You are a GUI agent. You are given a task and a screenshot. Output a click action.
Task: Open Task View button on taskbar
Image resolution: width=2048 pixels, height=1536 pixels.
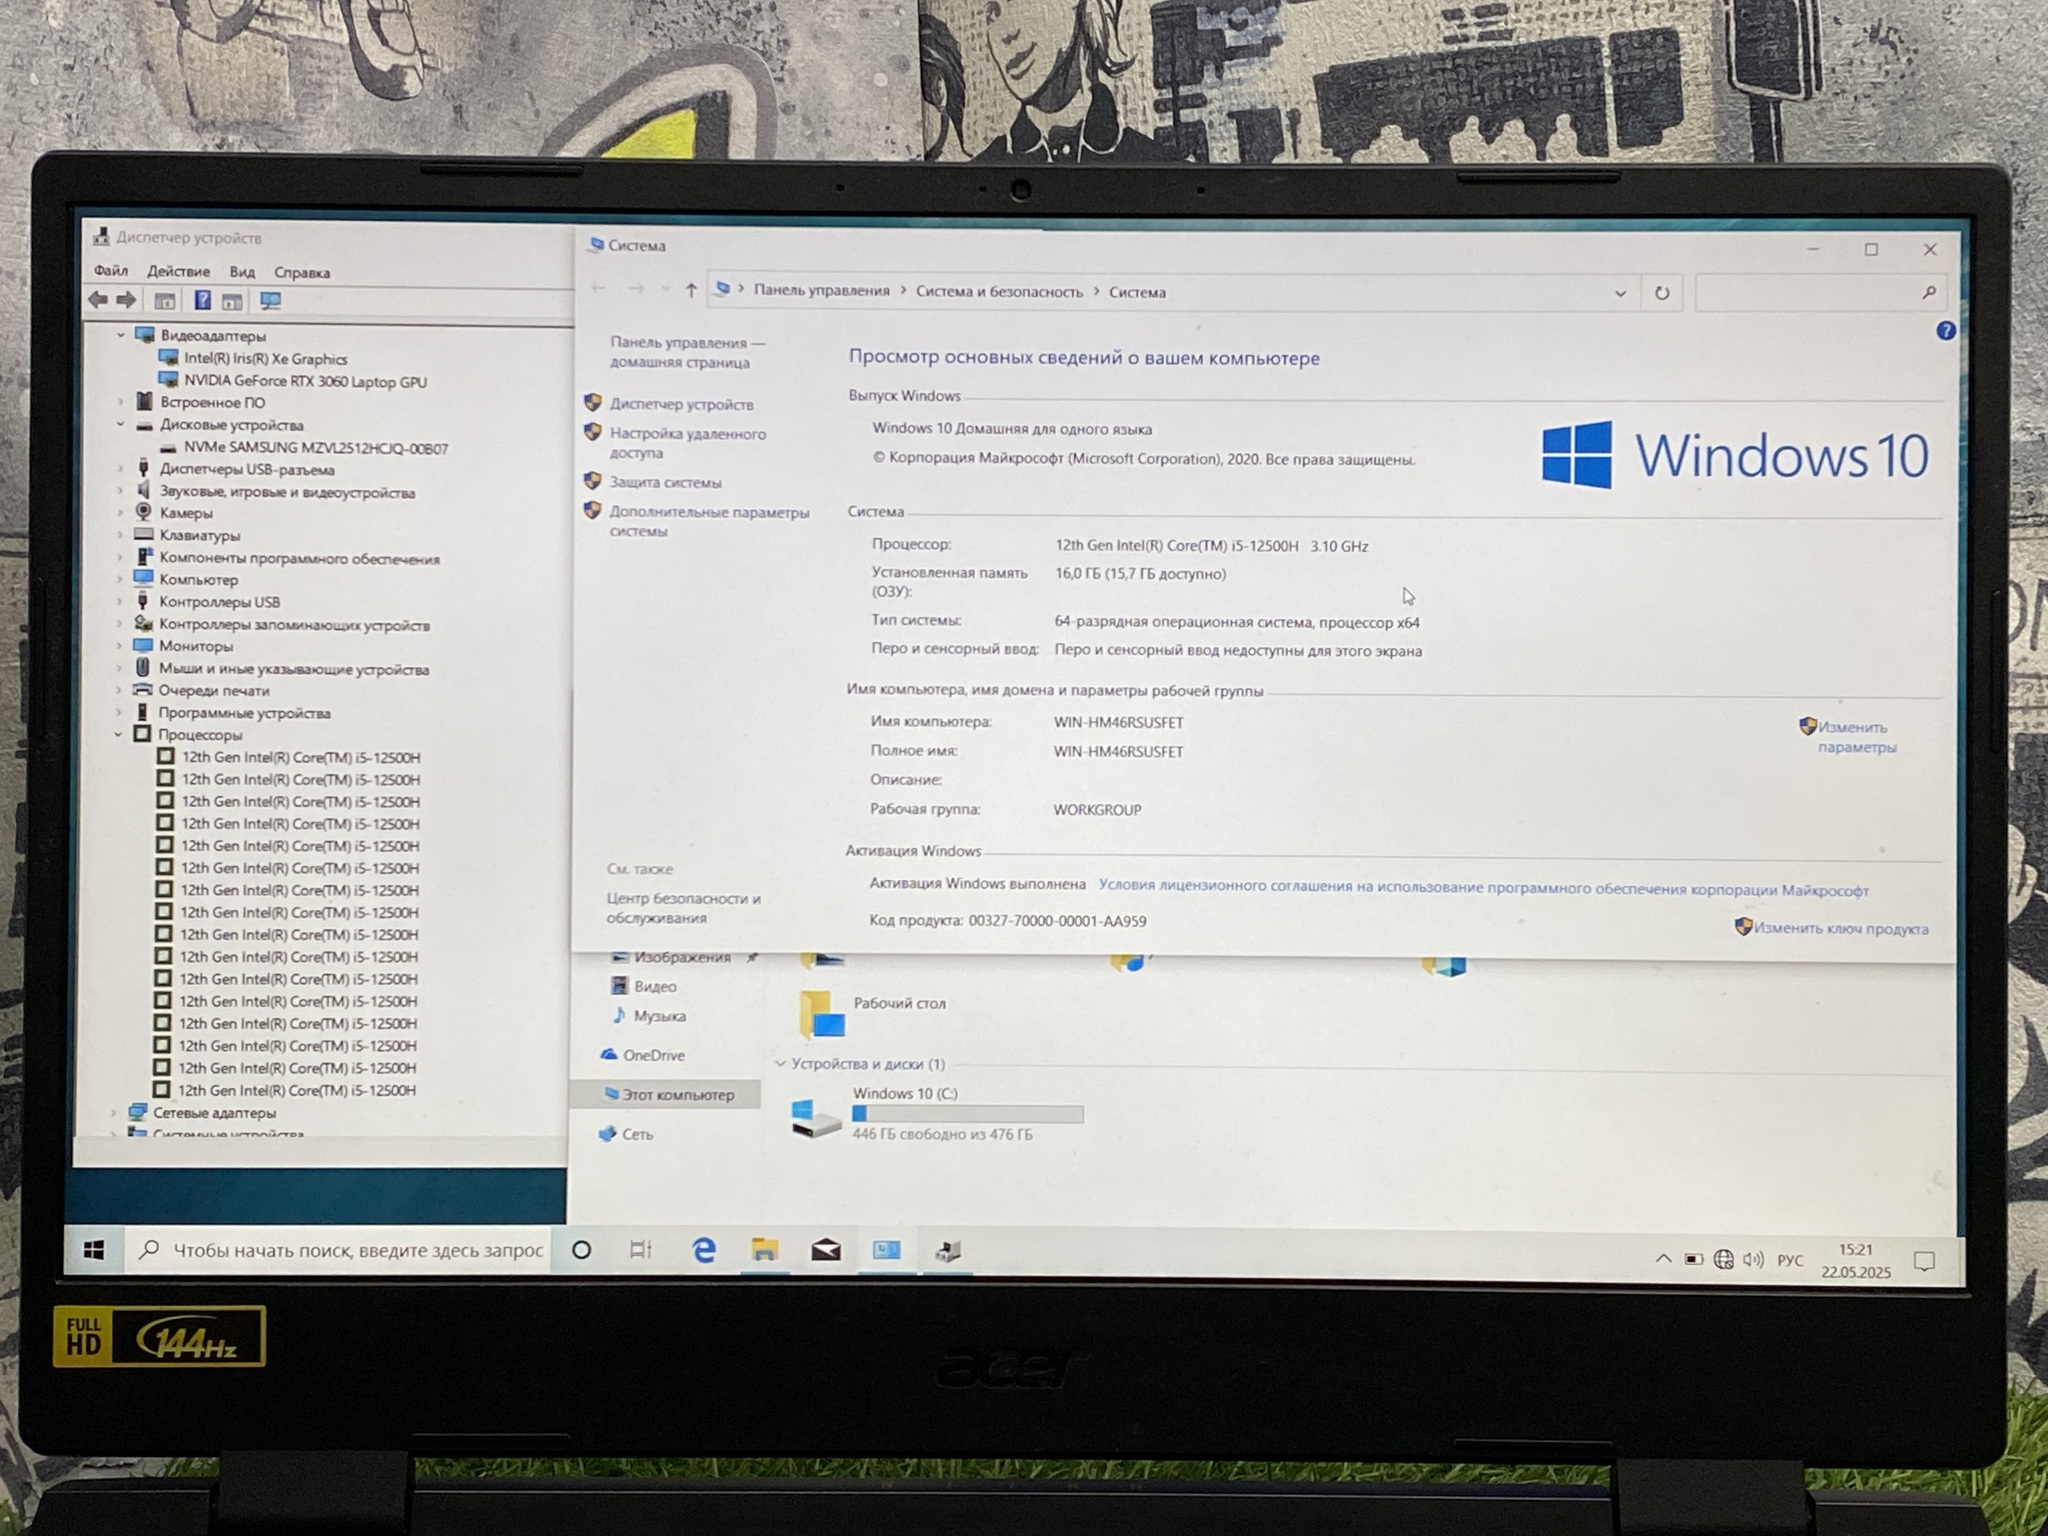tap(641, 1250)
